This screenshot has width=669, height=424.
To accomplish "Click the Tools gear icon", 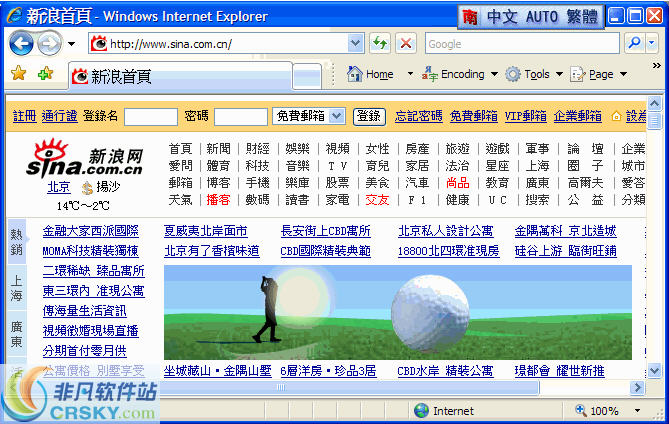I will 513,74.
